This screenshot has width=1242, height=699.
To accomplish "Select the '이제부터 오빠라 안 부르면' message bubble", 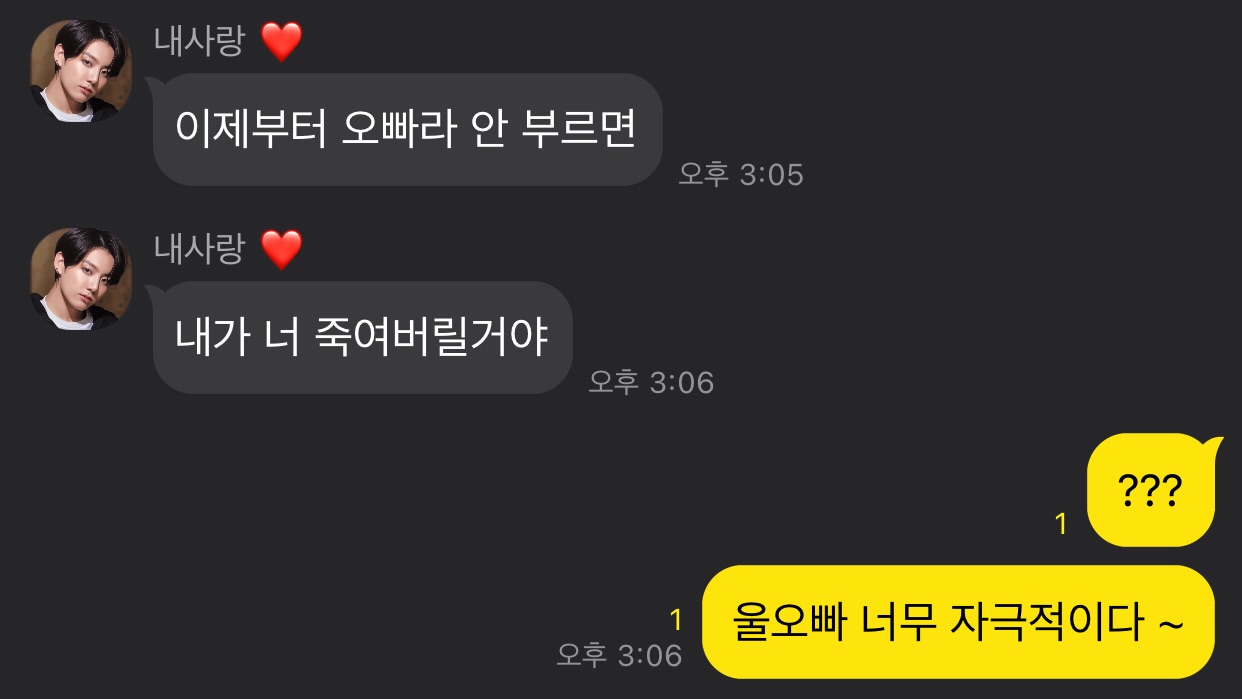I will coord(408,129).
